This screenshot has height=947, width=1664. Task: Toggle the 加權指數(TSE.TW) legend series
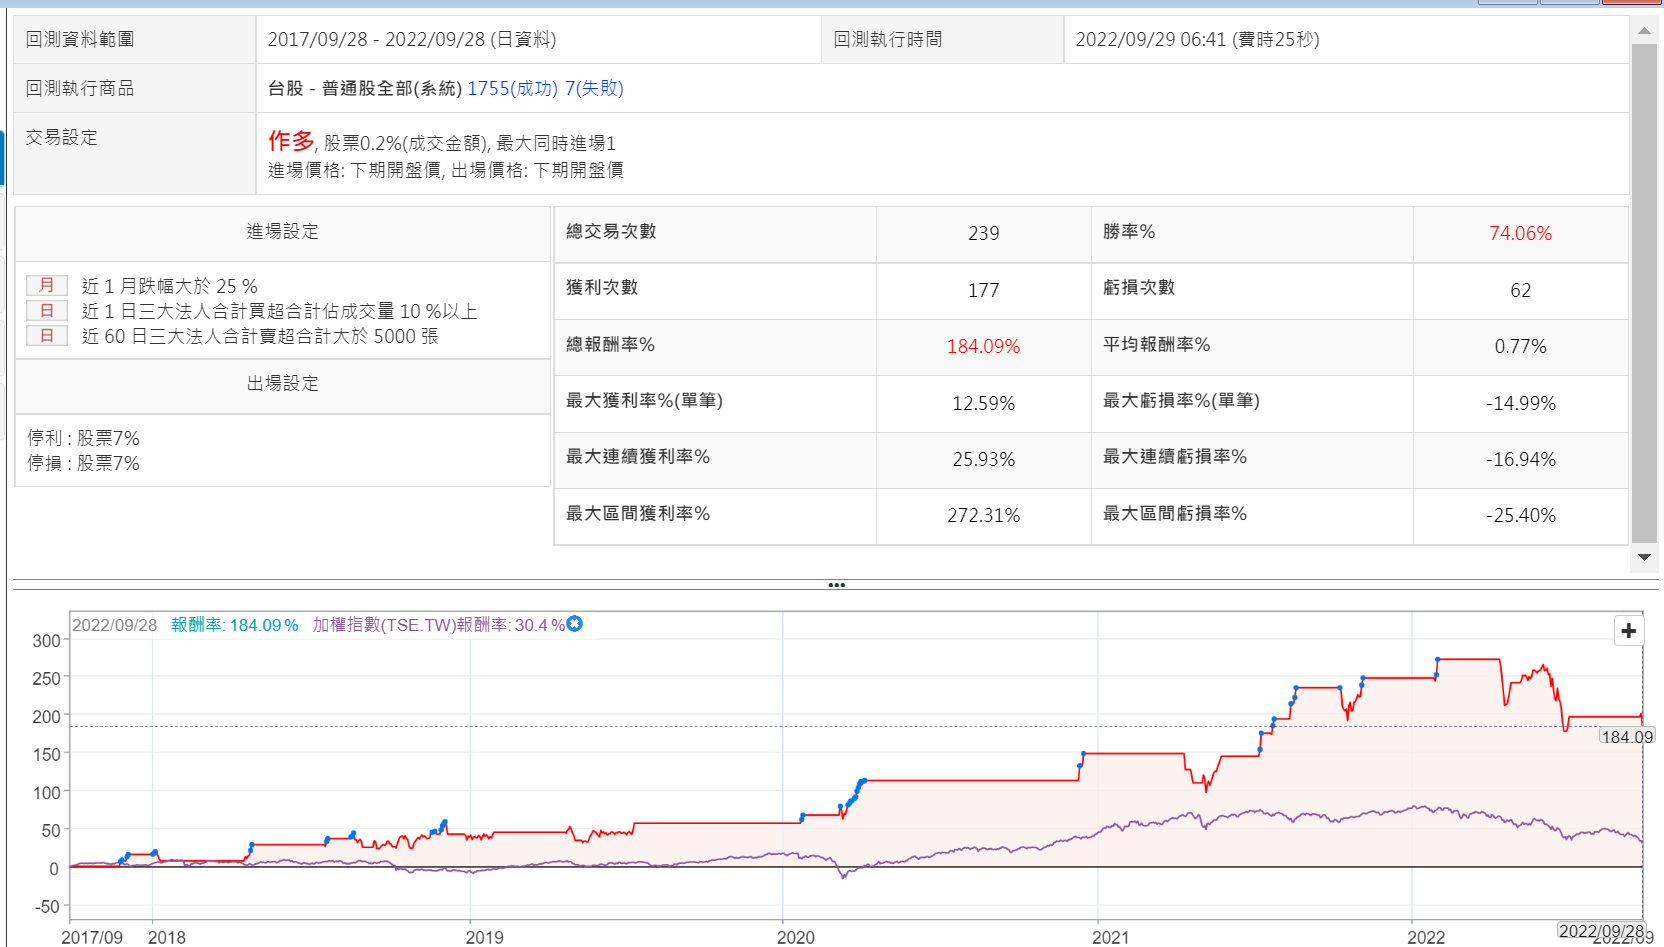pyautogui.click(x=438, y=625)
